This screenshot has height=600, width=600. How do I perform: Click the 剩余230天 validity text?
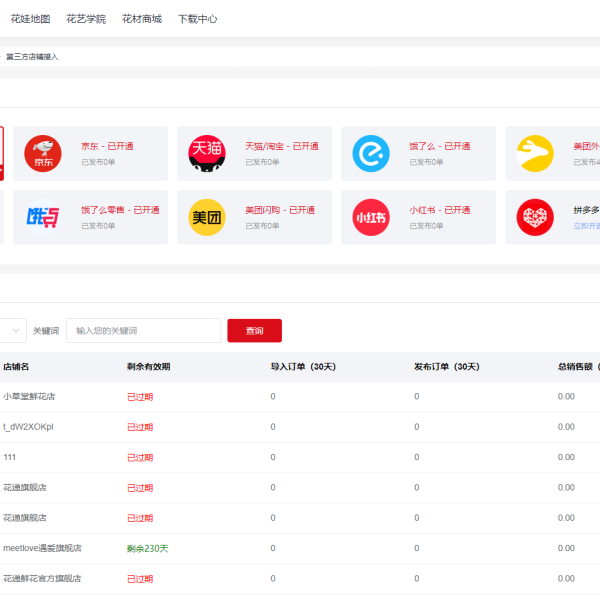(148, 548)
